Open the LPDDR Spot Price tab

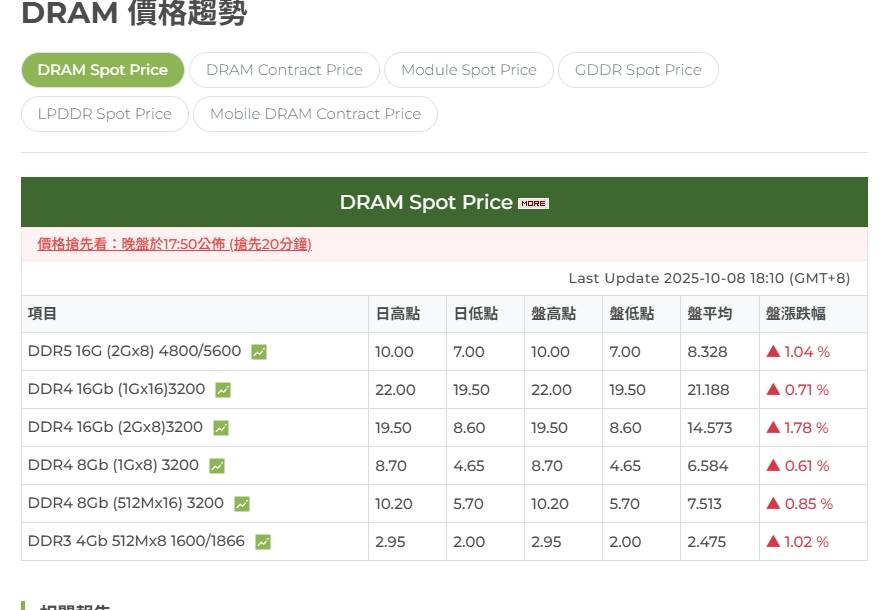click(x=105, y=114)
